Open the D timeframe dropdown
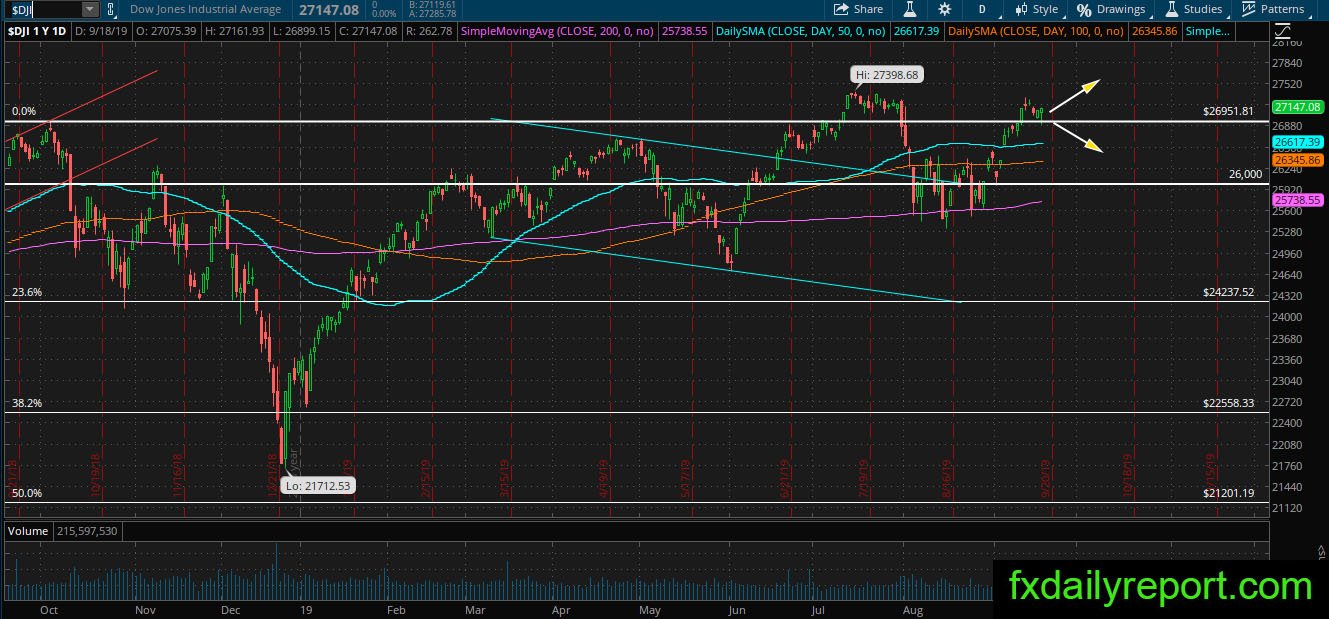 pos(982,9)
